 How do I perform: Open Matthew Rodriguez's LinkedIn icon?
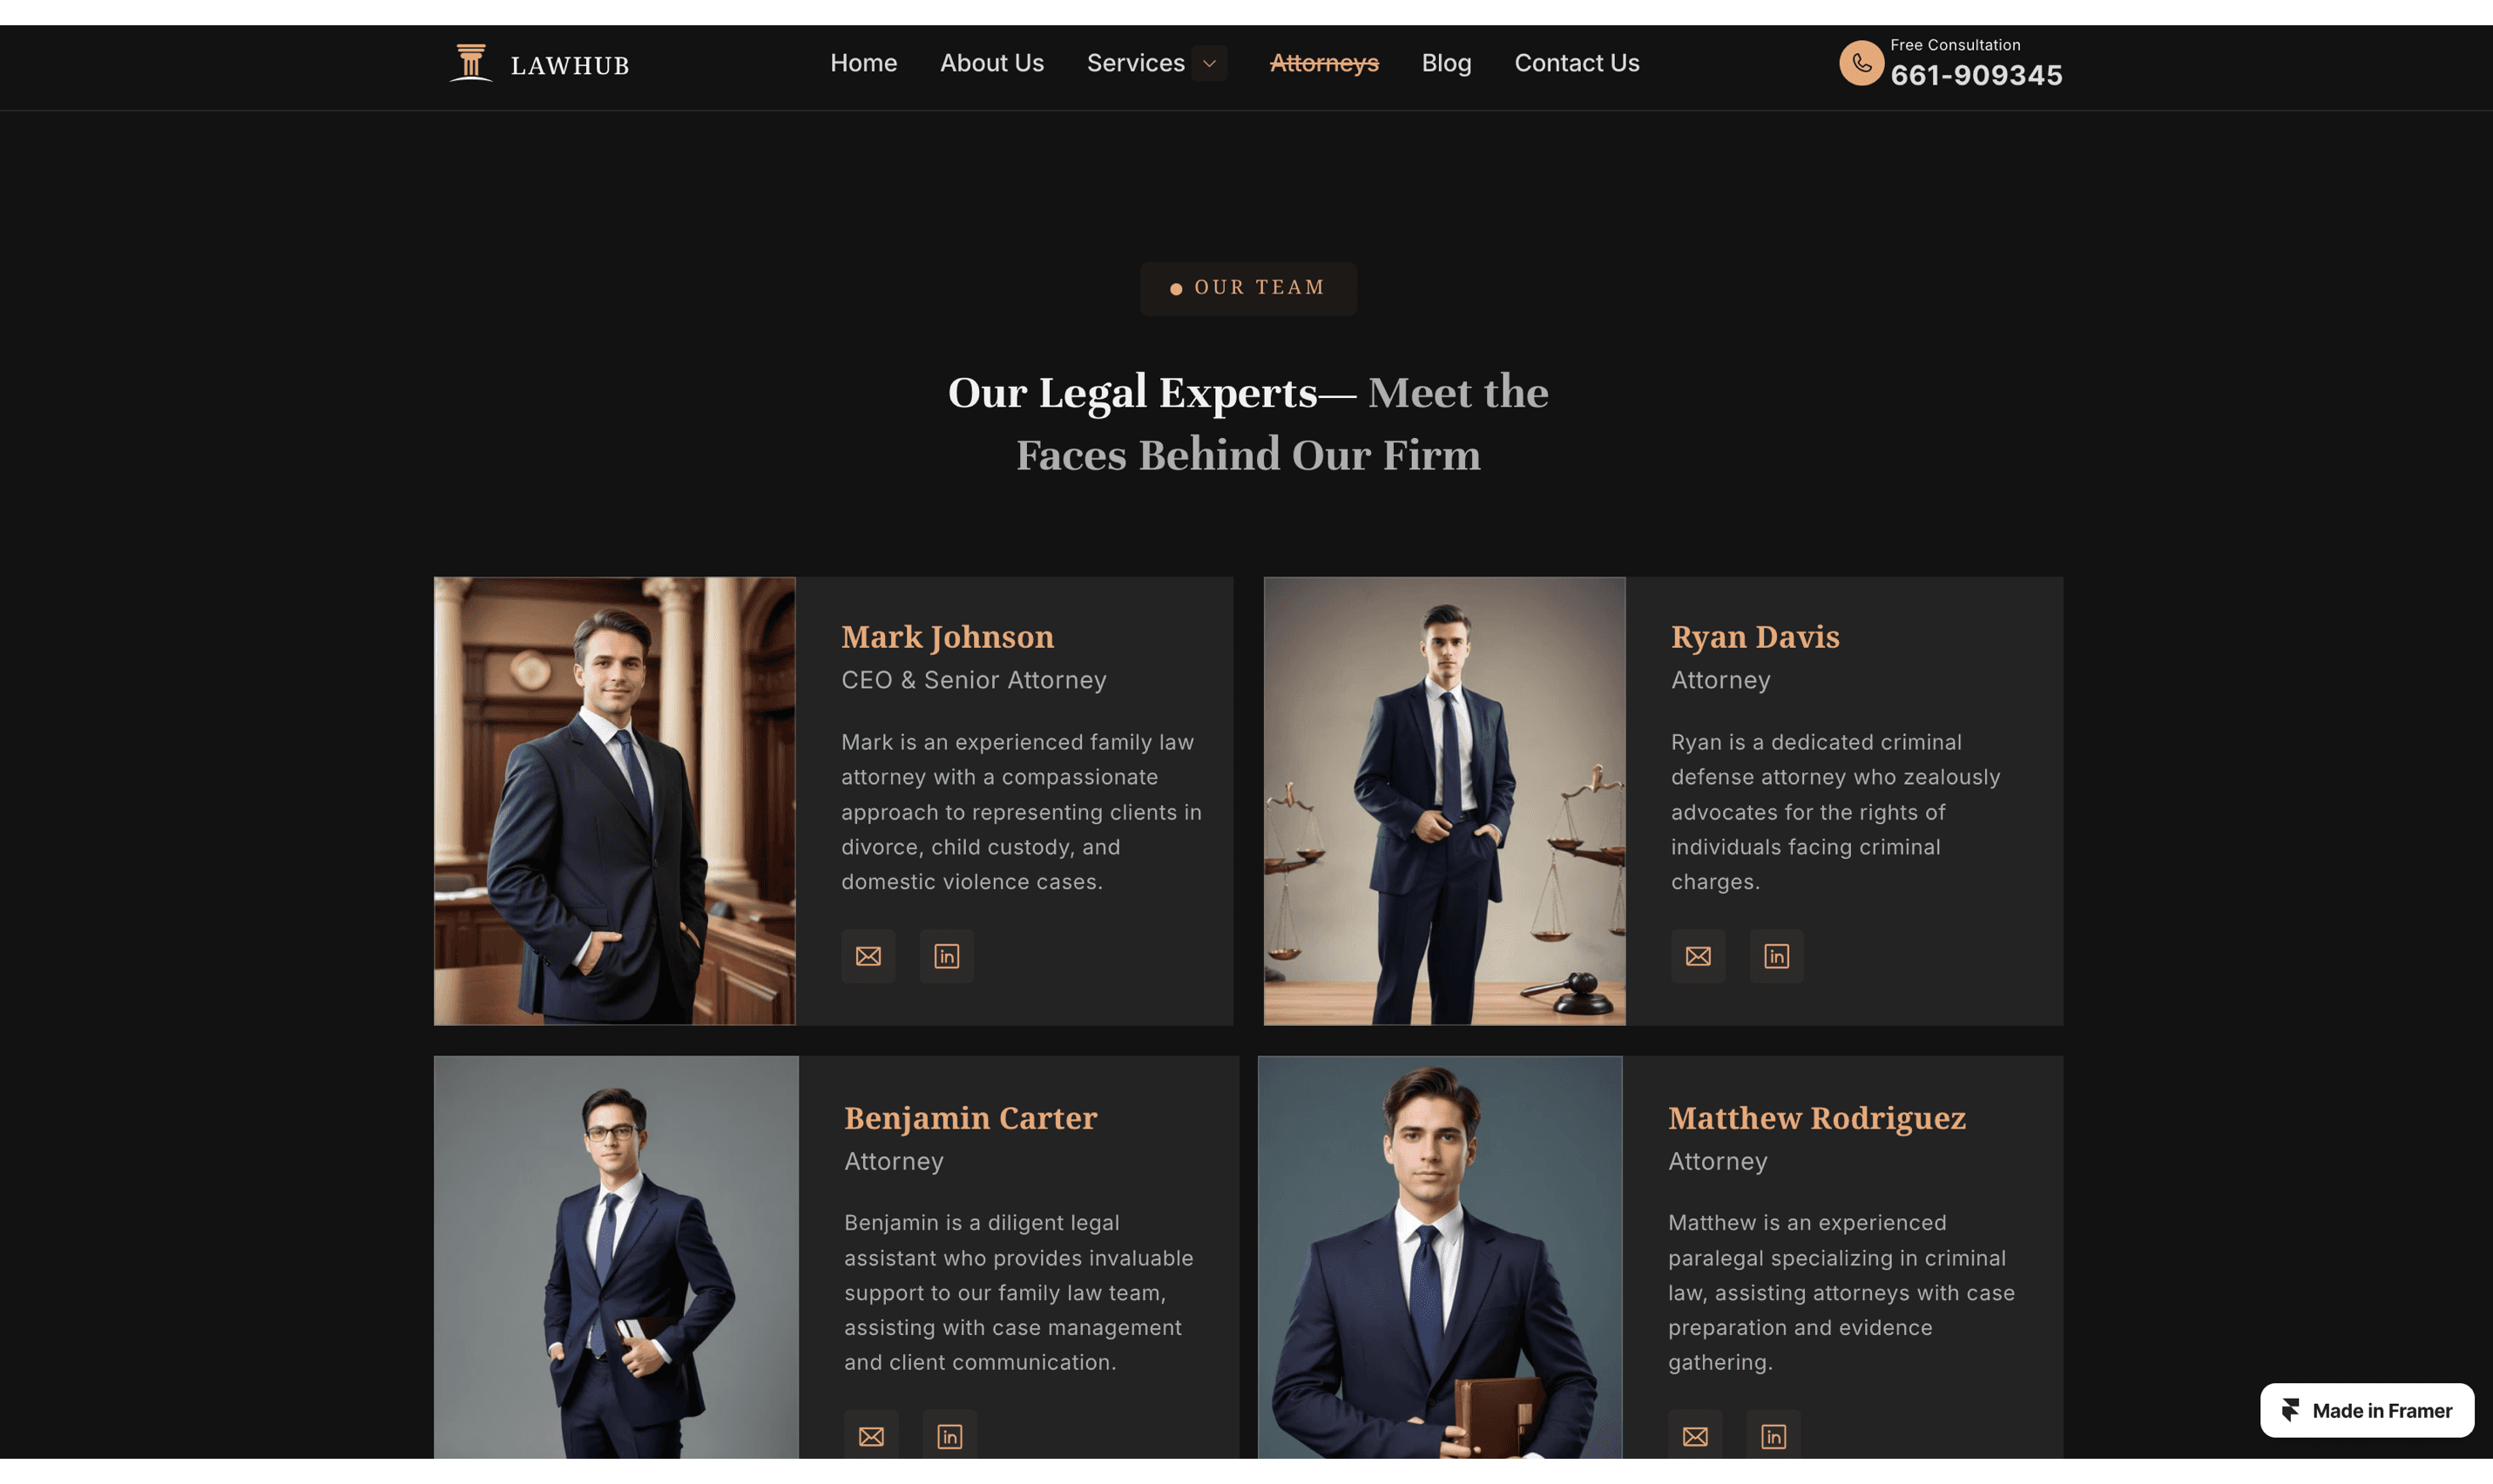click(1774, 1436)
